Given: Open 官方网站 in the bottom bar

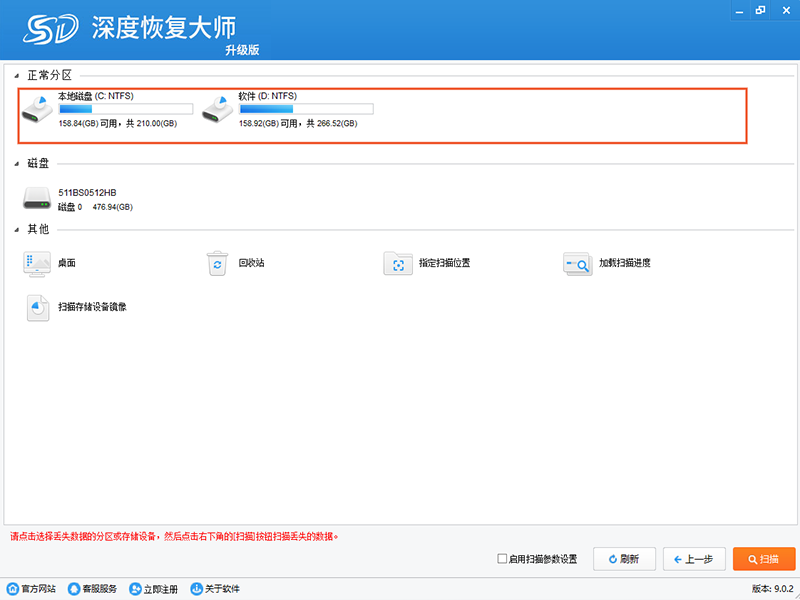Looking at the screenshot, I should (31, 589).
